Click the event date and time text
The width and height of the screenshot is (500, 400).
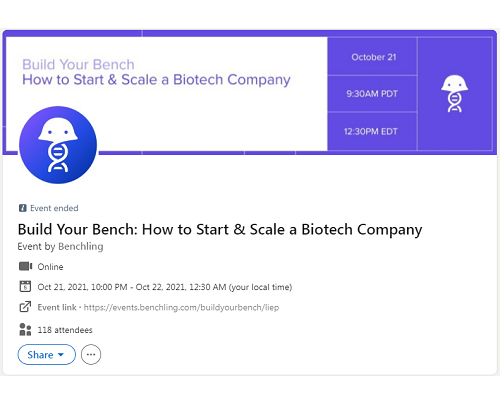165,287
